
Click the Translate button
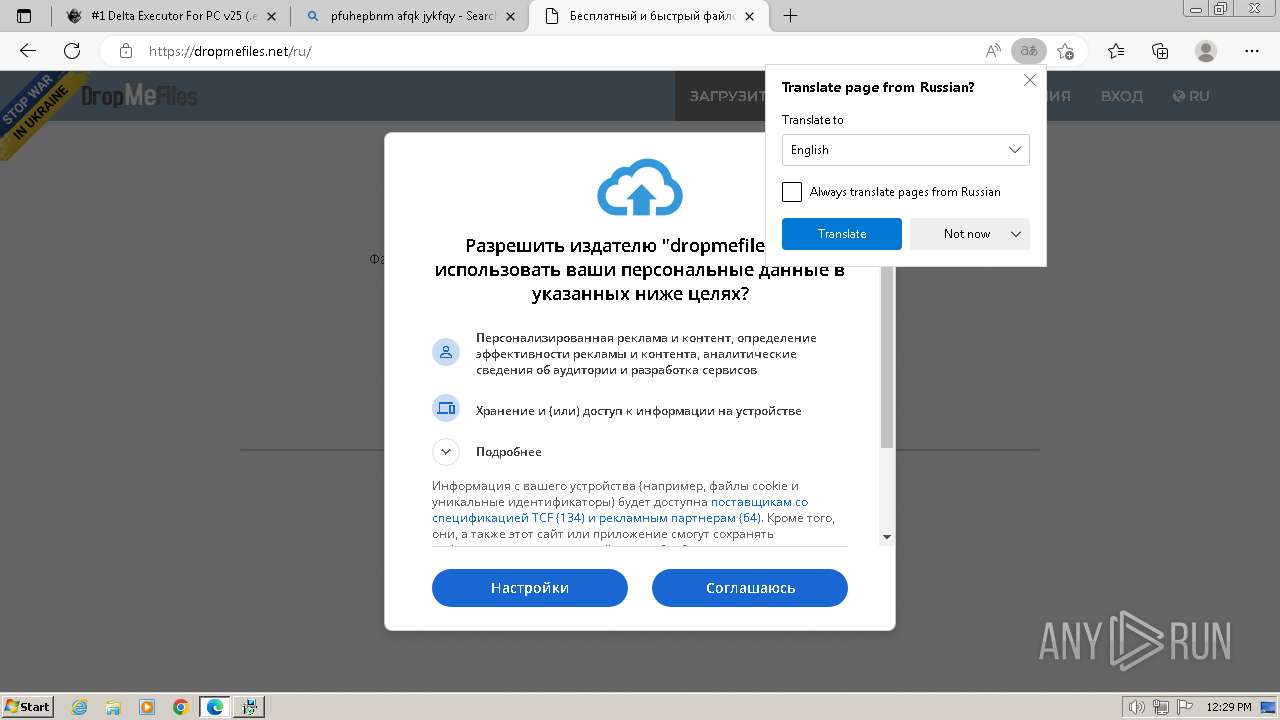(842, 234)
